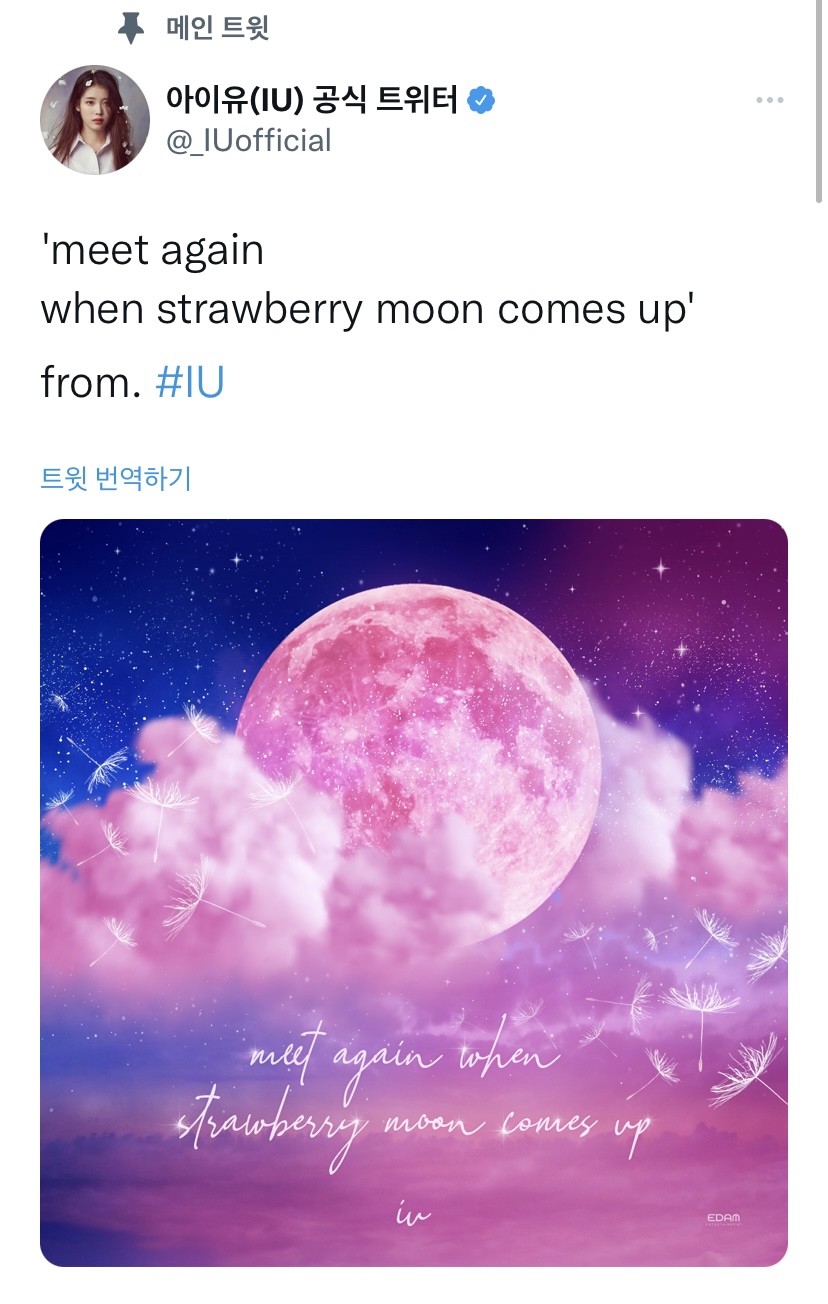
Task: Click the 'when strawberry moon comes up' tweet line
Action: (x=367, y=310)
